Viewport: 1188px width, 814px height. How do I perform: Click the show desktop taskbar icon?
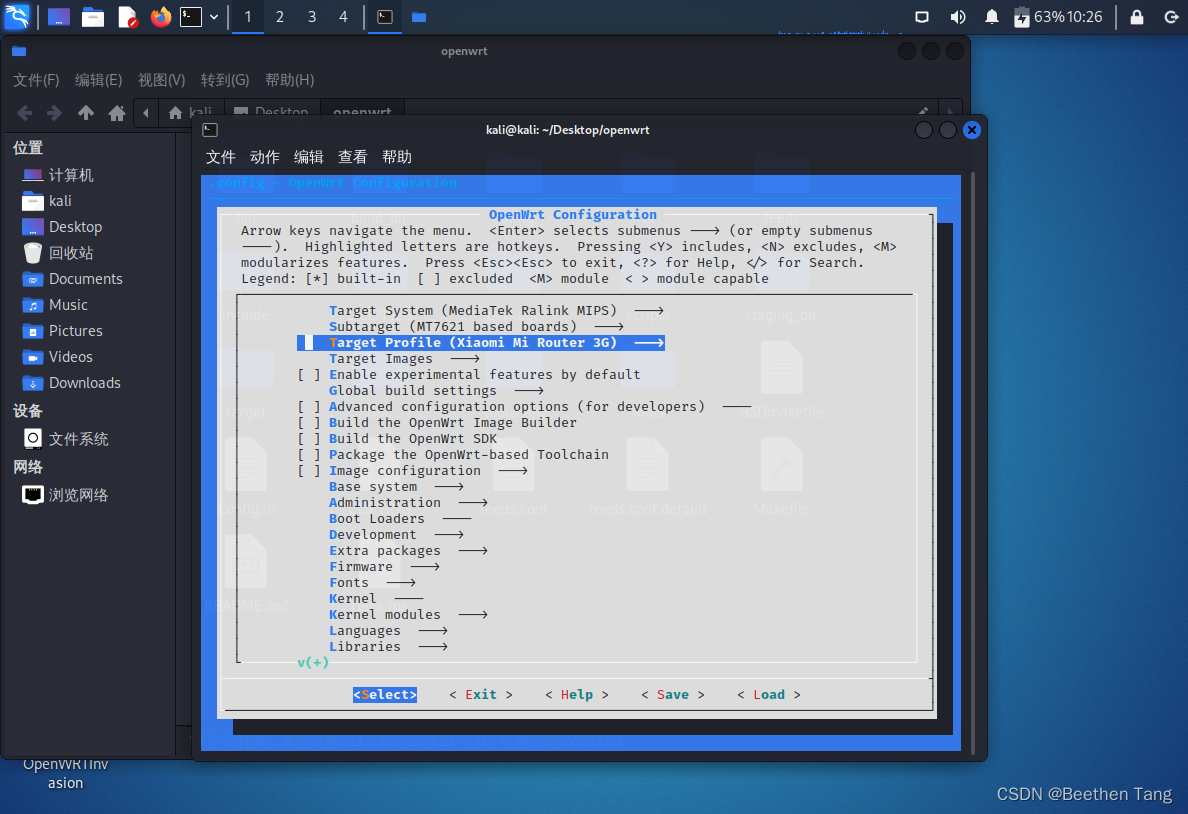(x=58, y=17)
